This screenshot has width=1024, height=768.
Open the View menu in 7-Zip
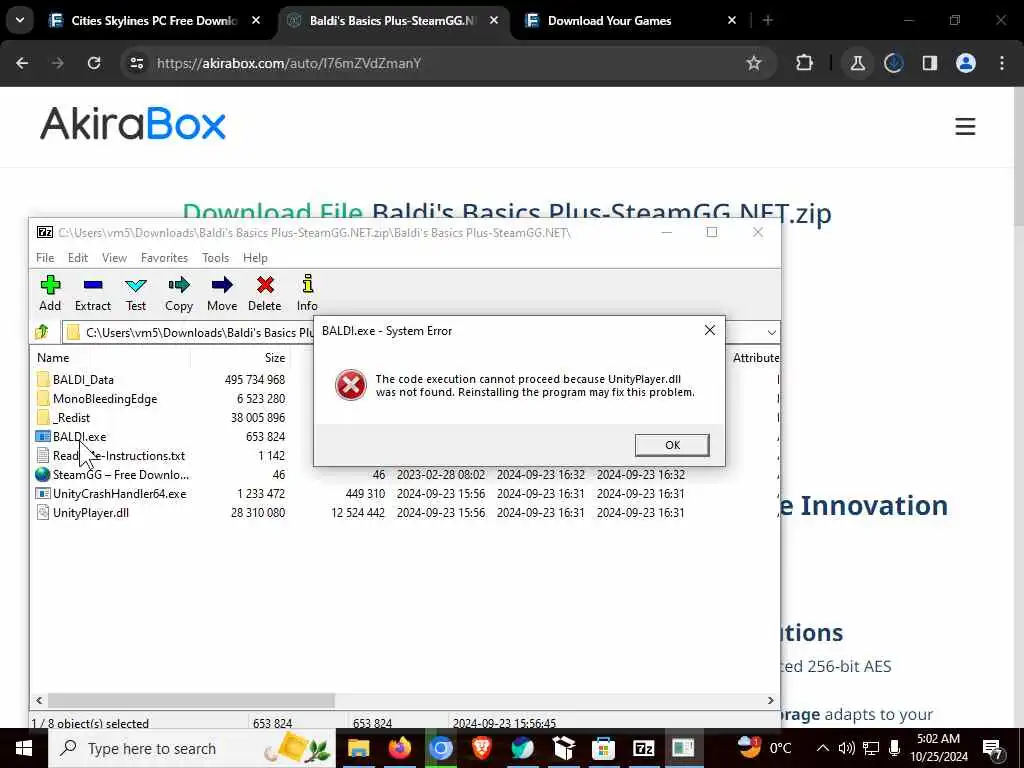click(x=114, y=258)
